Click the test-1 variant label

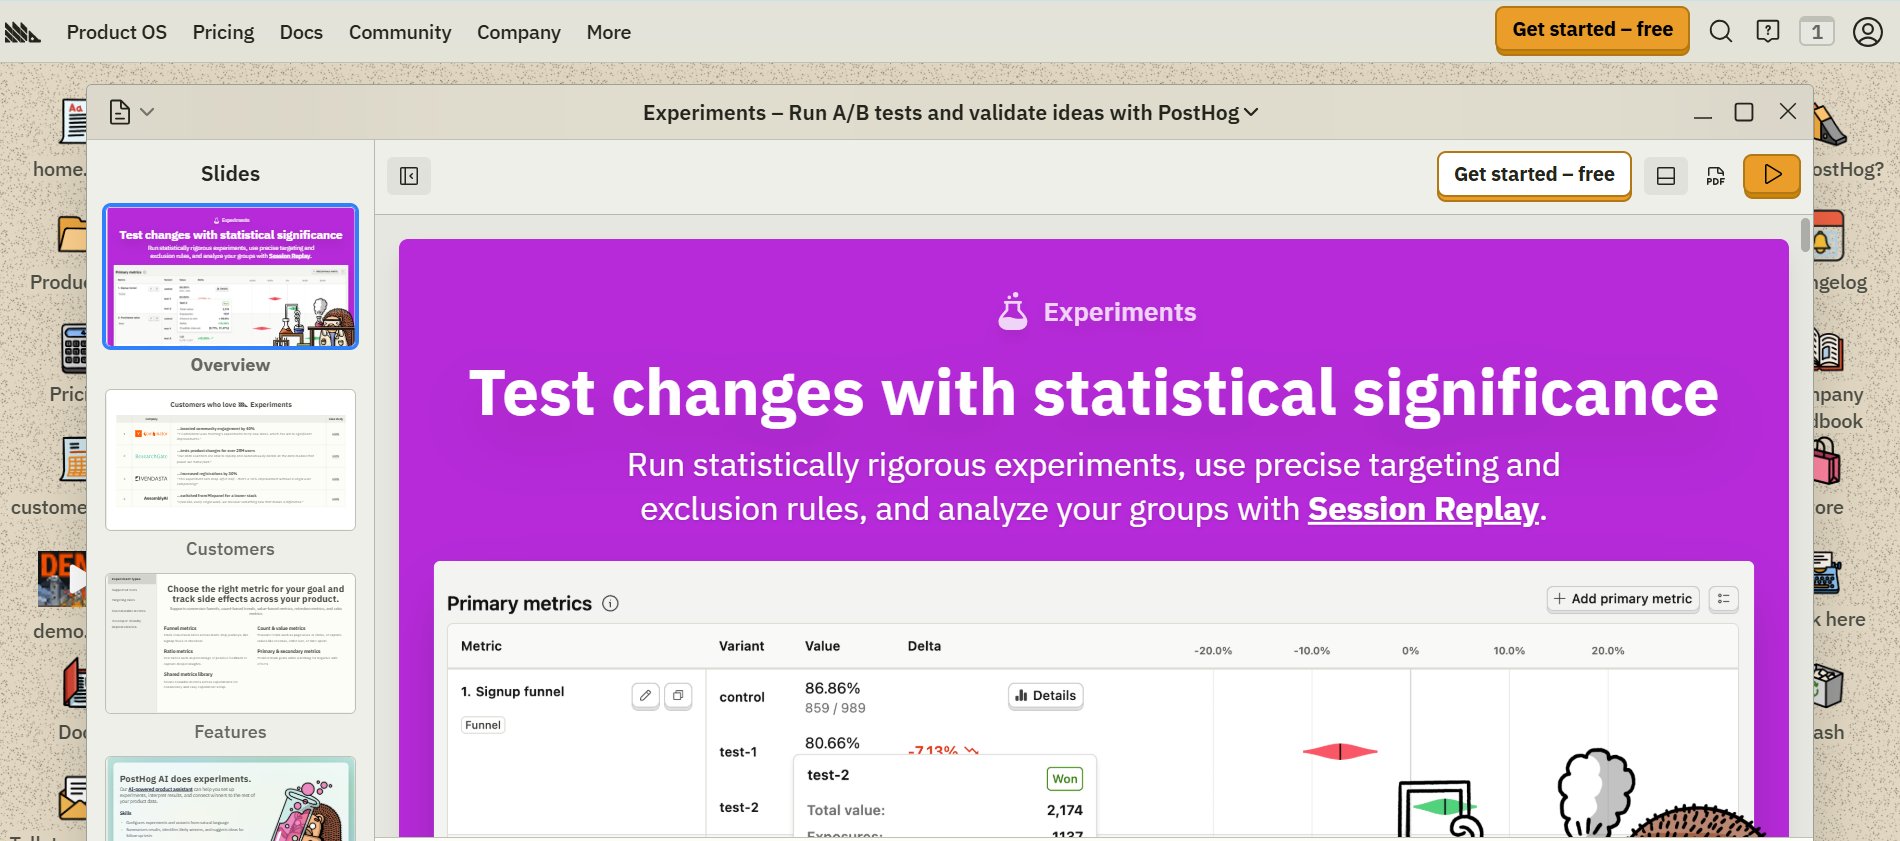pyautogui.click(x=738, y=752)
